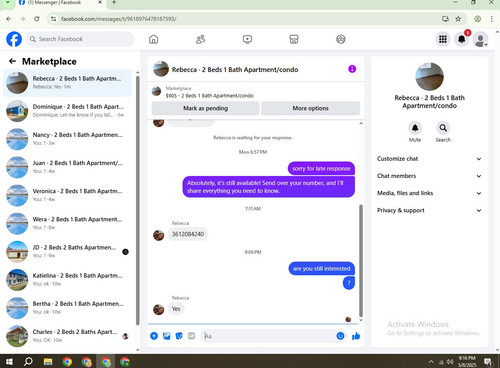Image resolution: width=500 pixels, height=368 pixels.
Task: Click the chat messages vertical scrollbar
Action: [x=361, y=260]
